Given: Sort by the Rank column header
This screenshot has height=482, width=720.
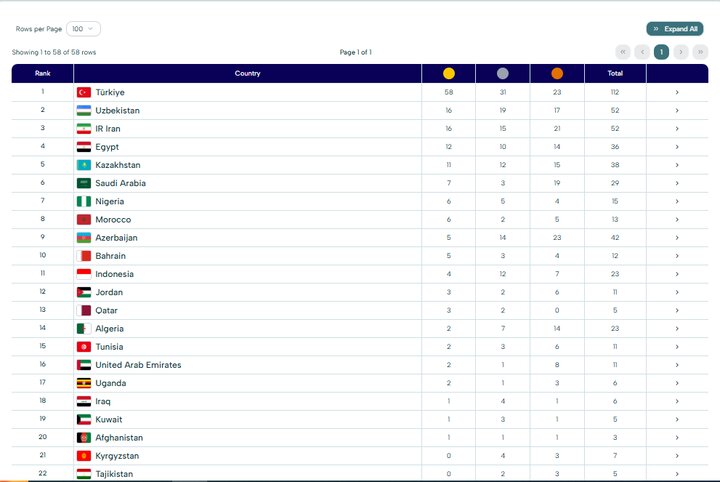Looking at the screenshot, I should (x=42, y=73).
